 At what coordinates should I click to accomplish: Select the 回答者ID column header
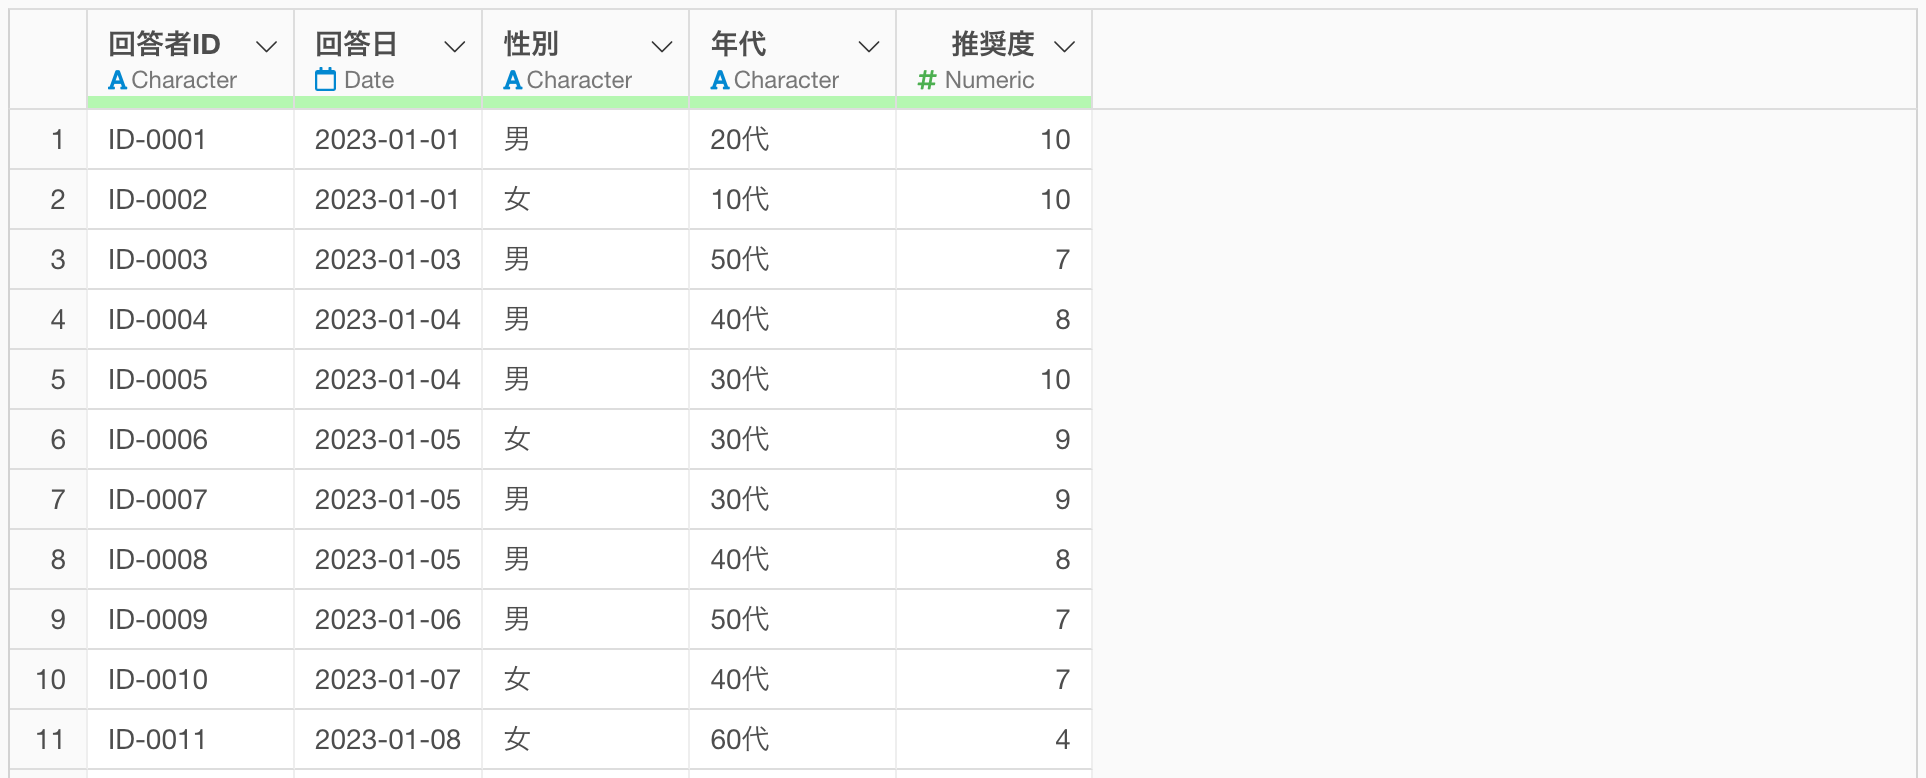(164, 44)
